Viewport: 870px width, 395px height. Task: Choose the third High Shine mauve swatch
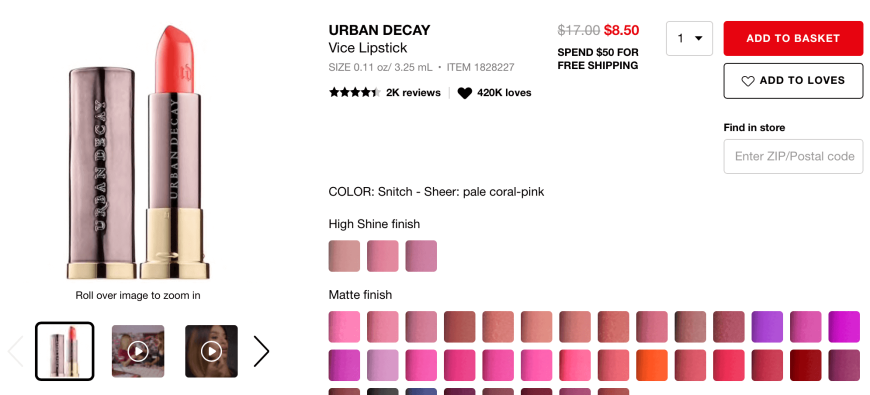click(x=421, y=256)
